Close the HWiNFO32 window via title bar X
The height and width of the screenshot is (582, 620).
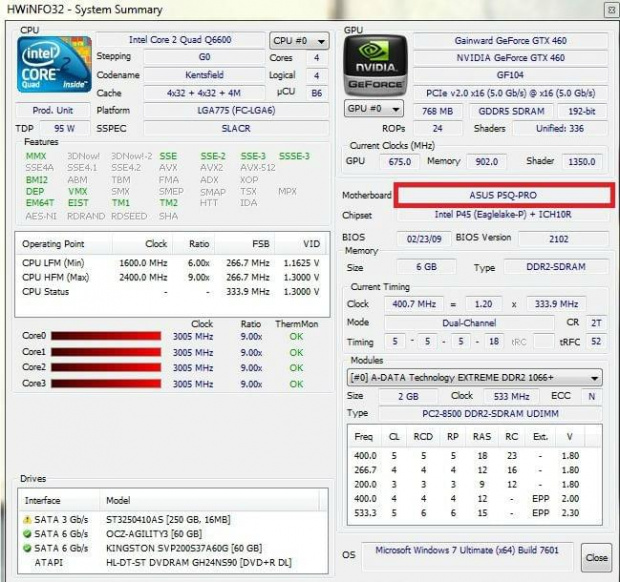(611, 10)
